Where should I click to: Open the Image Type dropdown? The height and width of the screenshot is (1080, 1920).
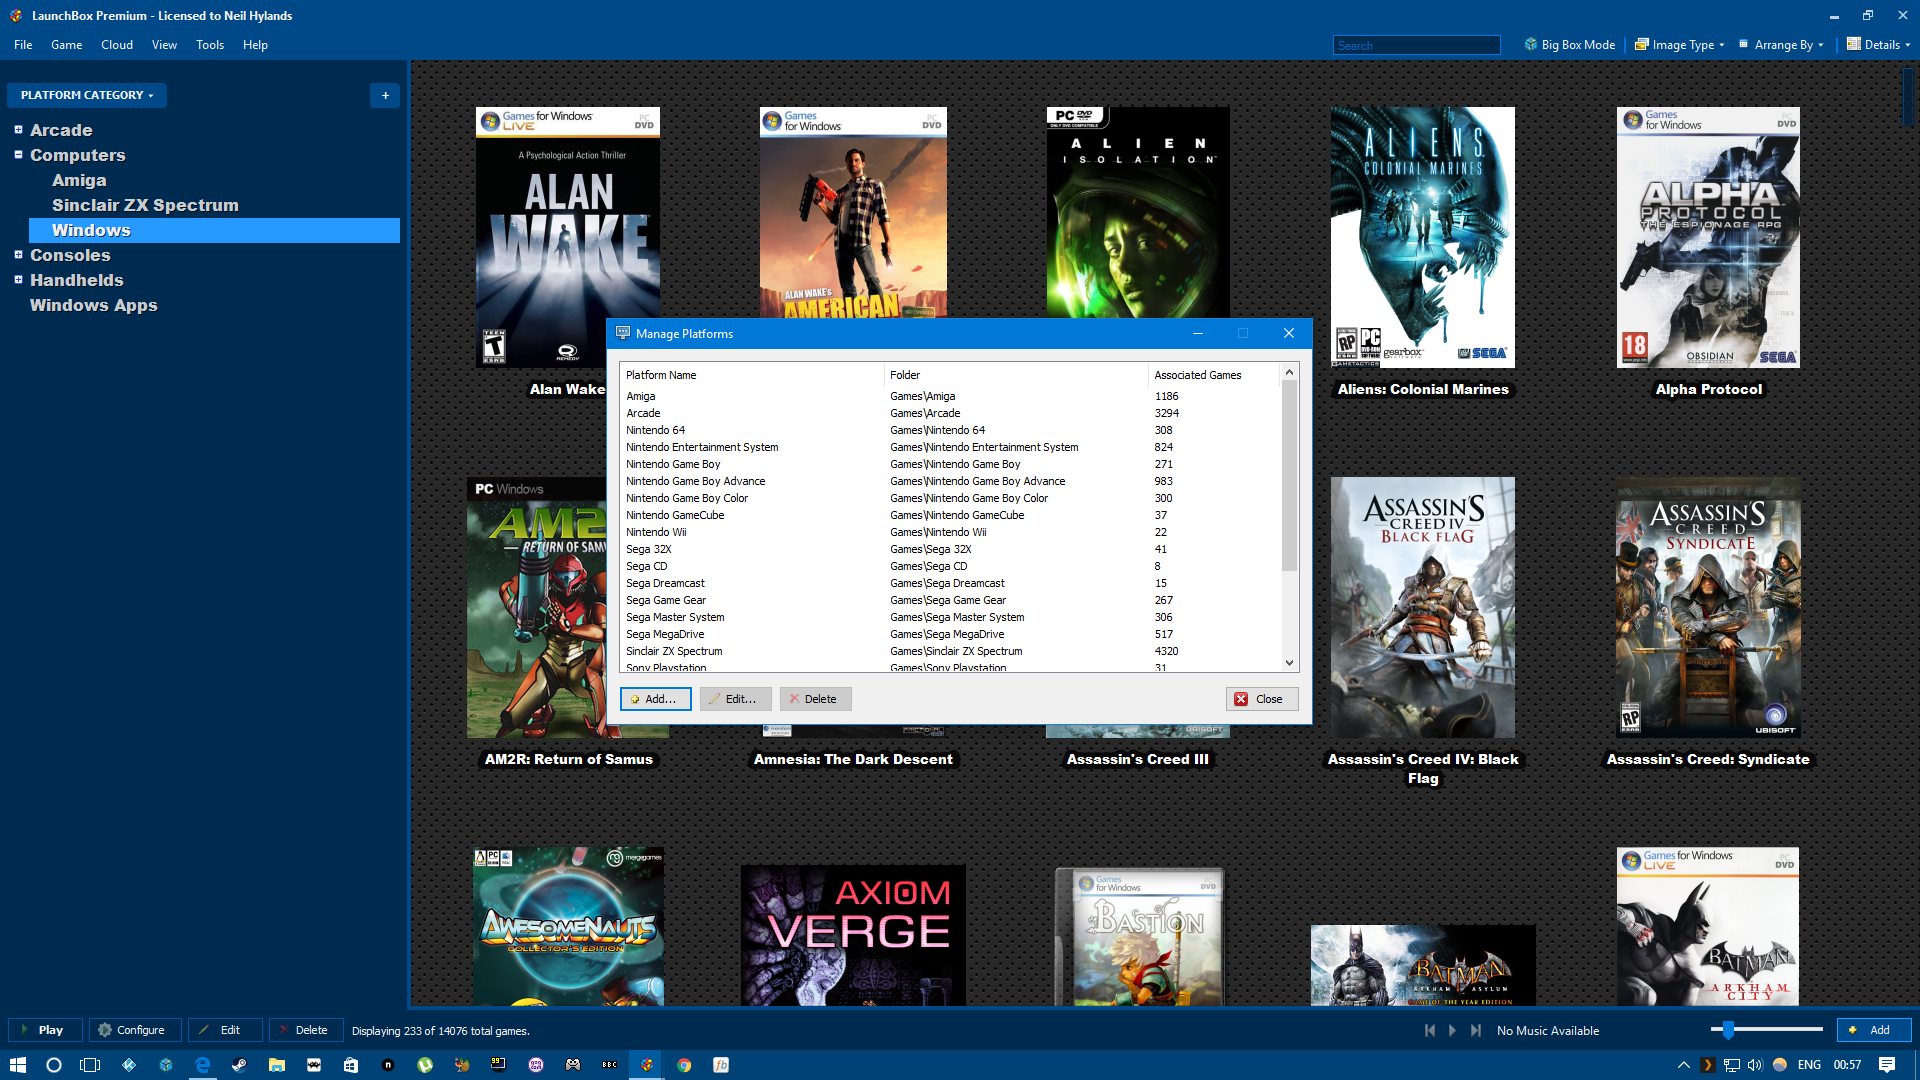pos(1680,45)
